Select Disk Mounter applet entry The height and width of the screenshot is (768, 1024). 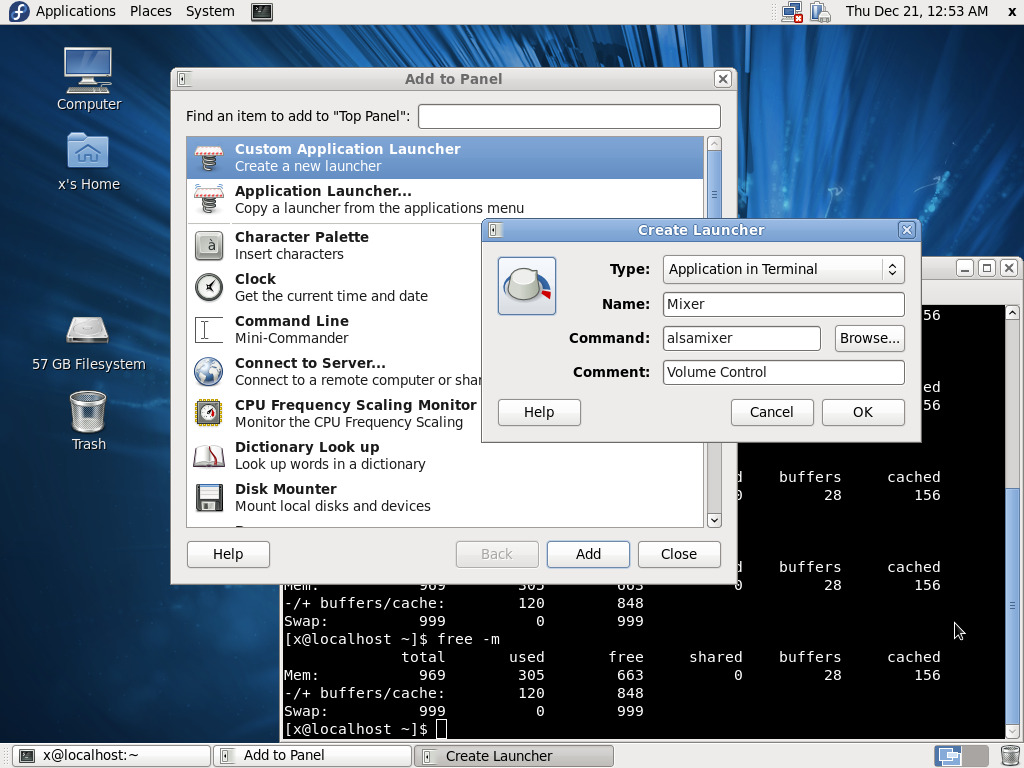click(330, 497)
